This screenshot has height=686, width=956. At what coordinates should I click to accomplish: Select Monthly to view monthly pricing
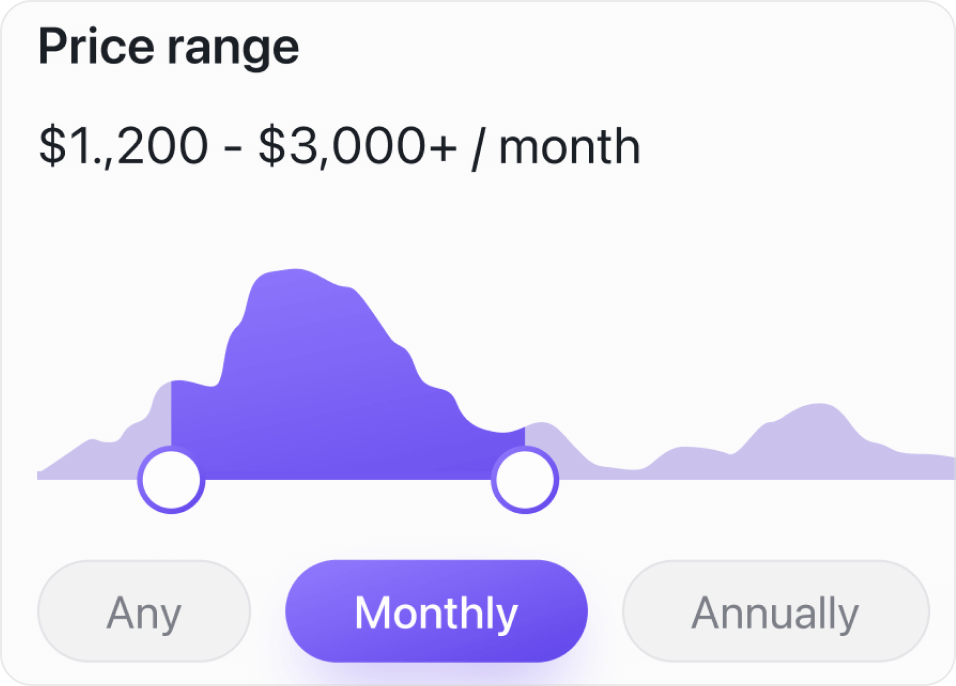pyautogui.click(x=435, y=611)
